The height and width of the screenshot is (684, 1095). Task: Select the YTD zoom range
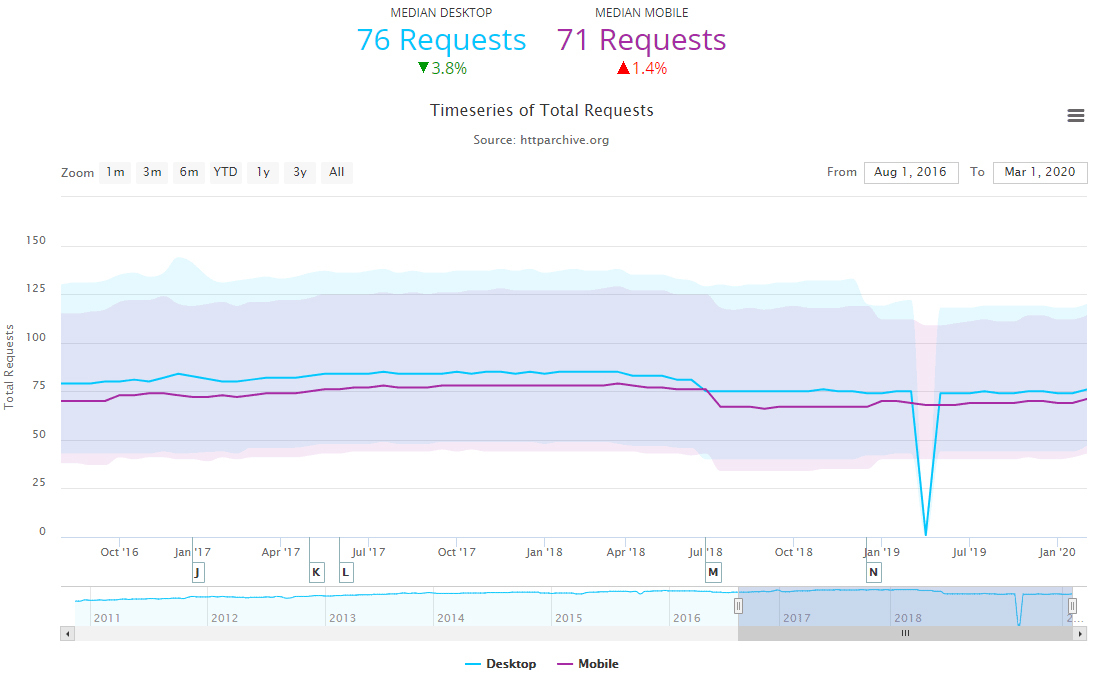coord(226,172)
